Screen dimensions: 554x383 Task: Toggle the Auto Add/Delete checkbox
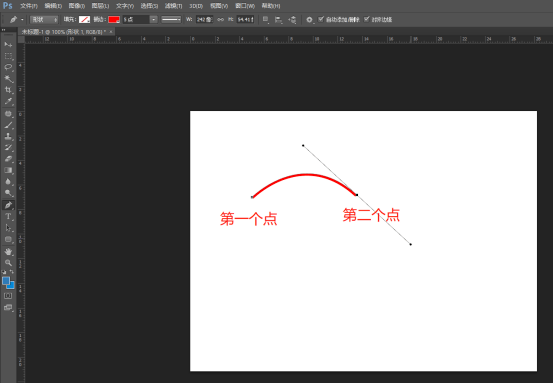321,19
